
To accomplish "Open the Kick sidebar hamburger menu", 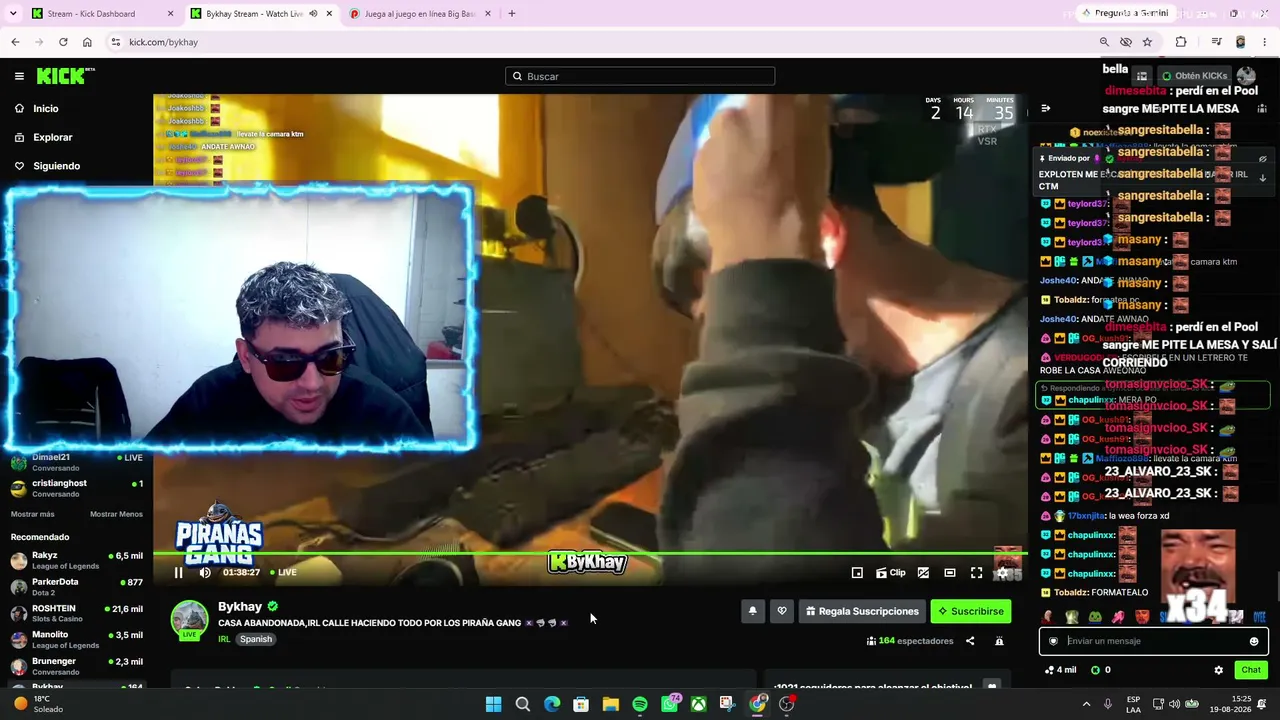I will click(x=19, y=76).
